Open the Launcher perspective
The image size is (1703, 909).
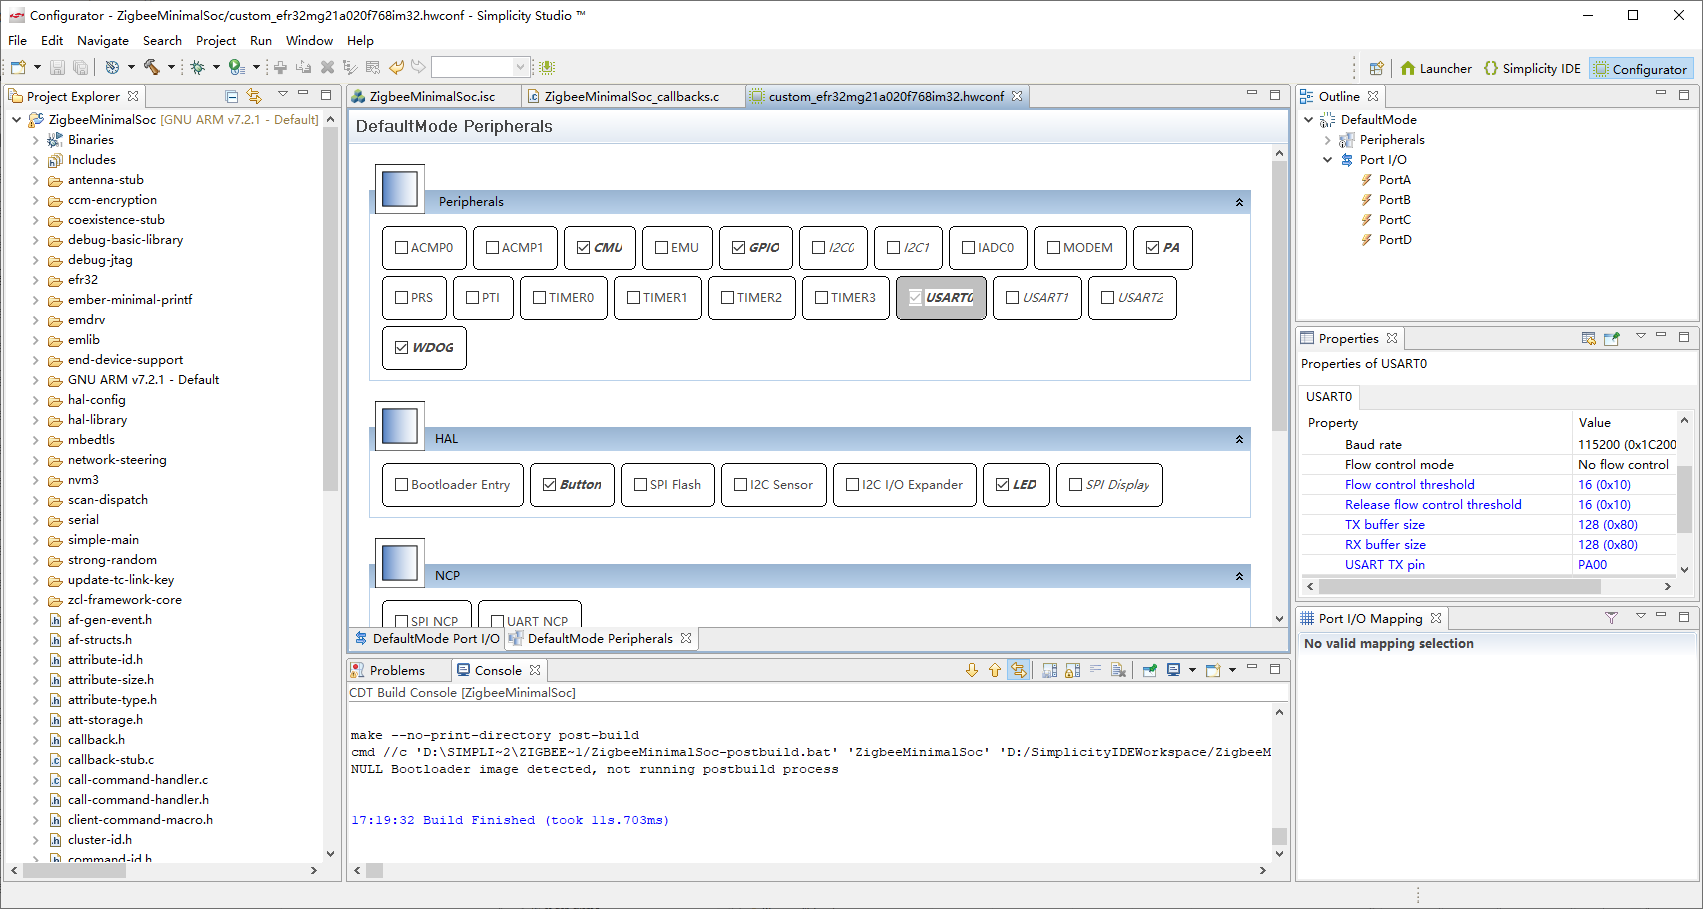coord(1436,68)
